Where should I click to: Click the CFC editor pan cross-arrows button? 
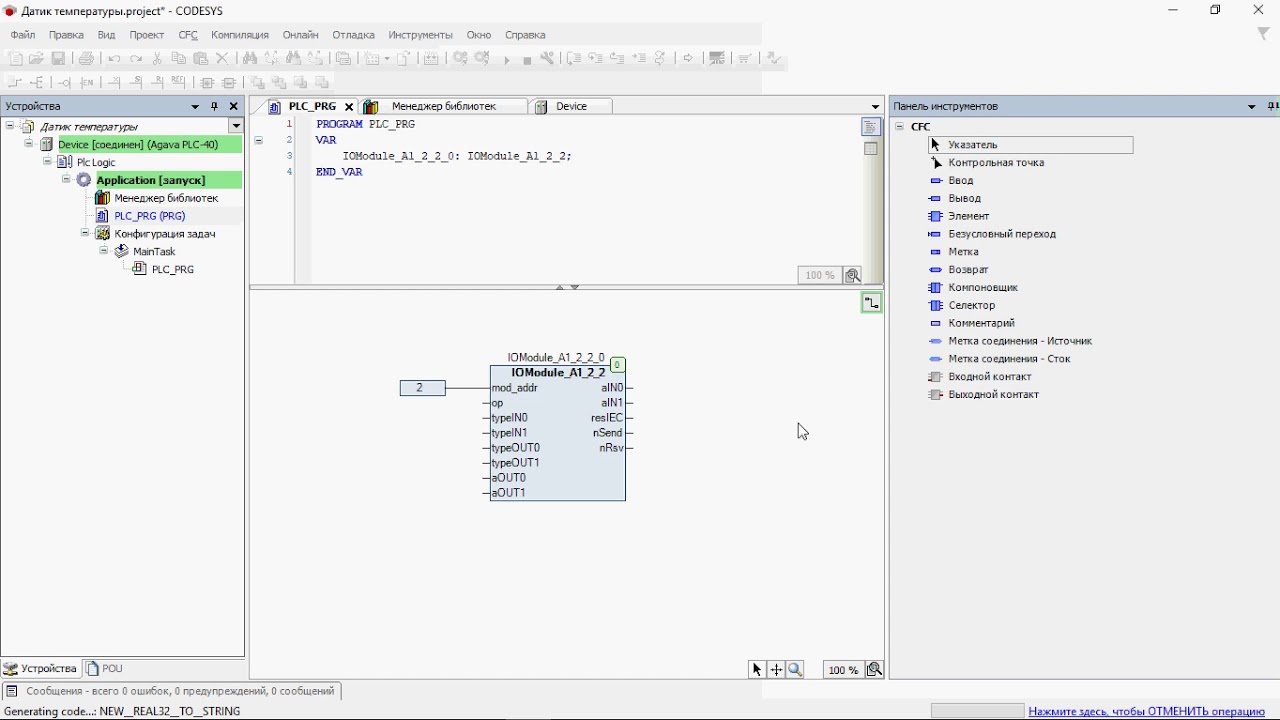click(x=776, y=670)
